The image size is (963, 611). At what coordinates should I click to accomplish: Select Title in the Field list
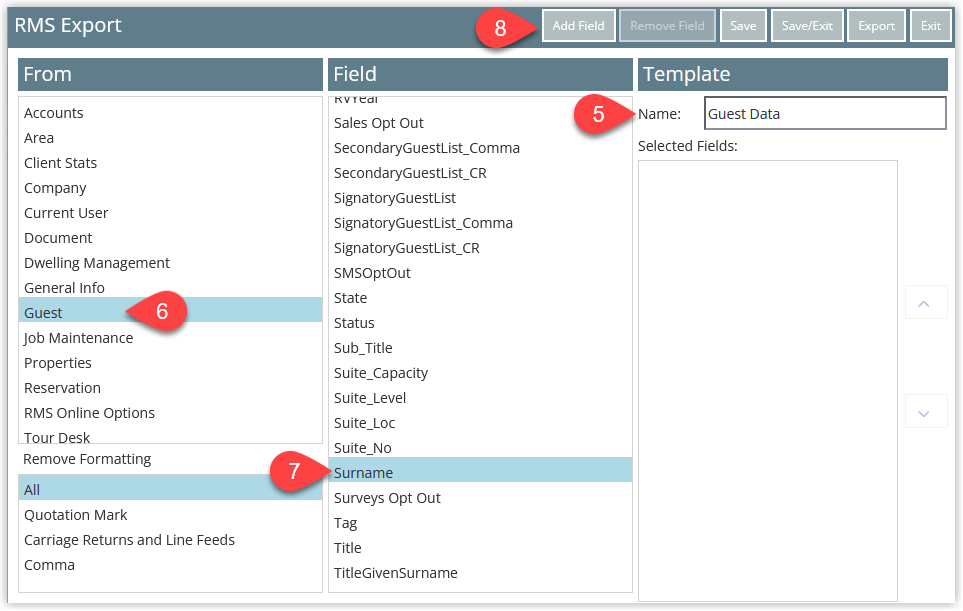click(480, 548)
